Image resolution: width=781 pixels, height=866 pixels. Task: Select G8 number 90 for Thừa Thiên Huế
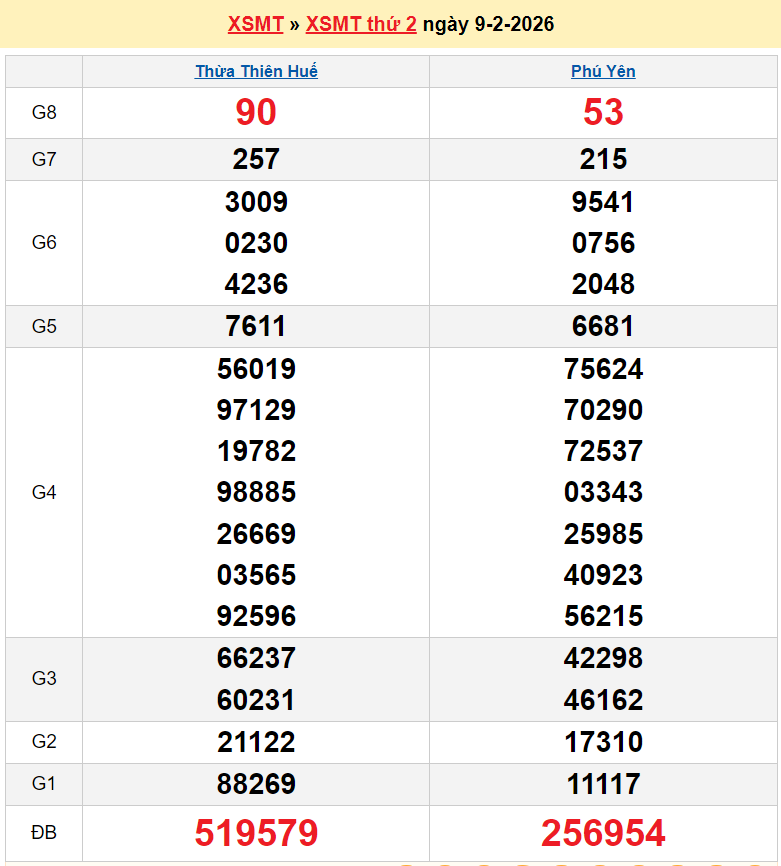coord(256,113)
